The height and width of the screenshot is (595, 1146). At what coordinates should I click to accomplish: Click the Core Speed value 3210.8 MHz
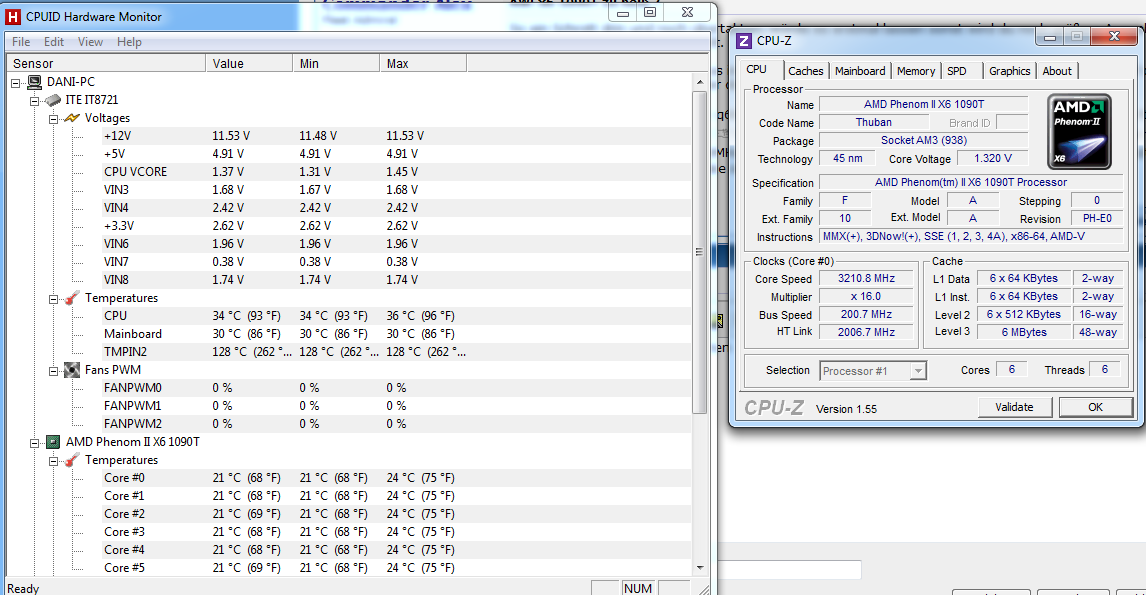tap(866, 278)
